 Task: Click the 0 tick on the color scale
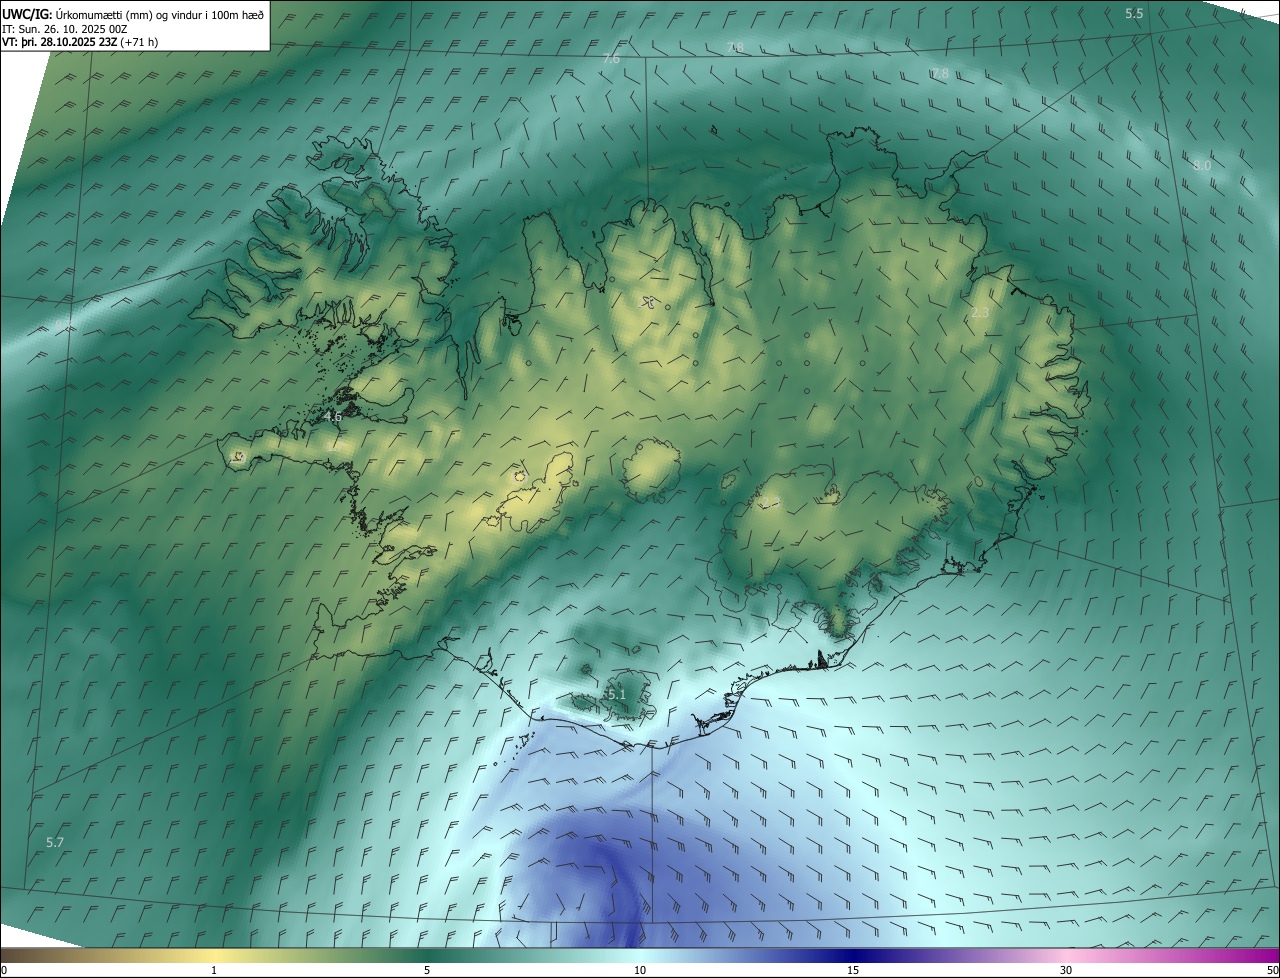pos(4,970)
